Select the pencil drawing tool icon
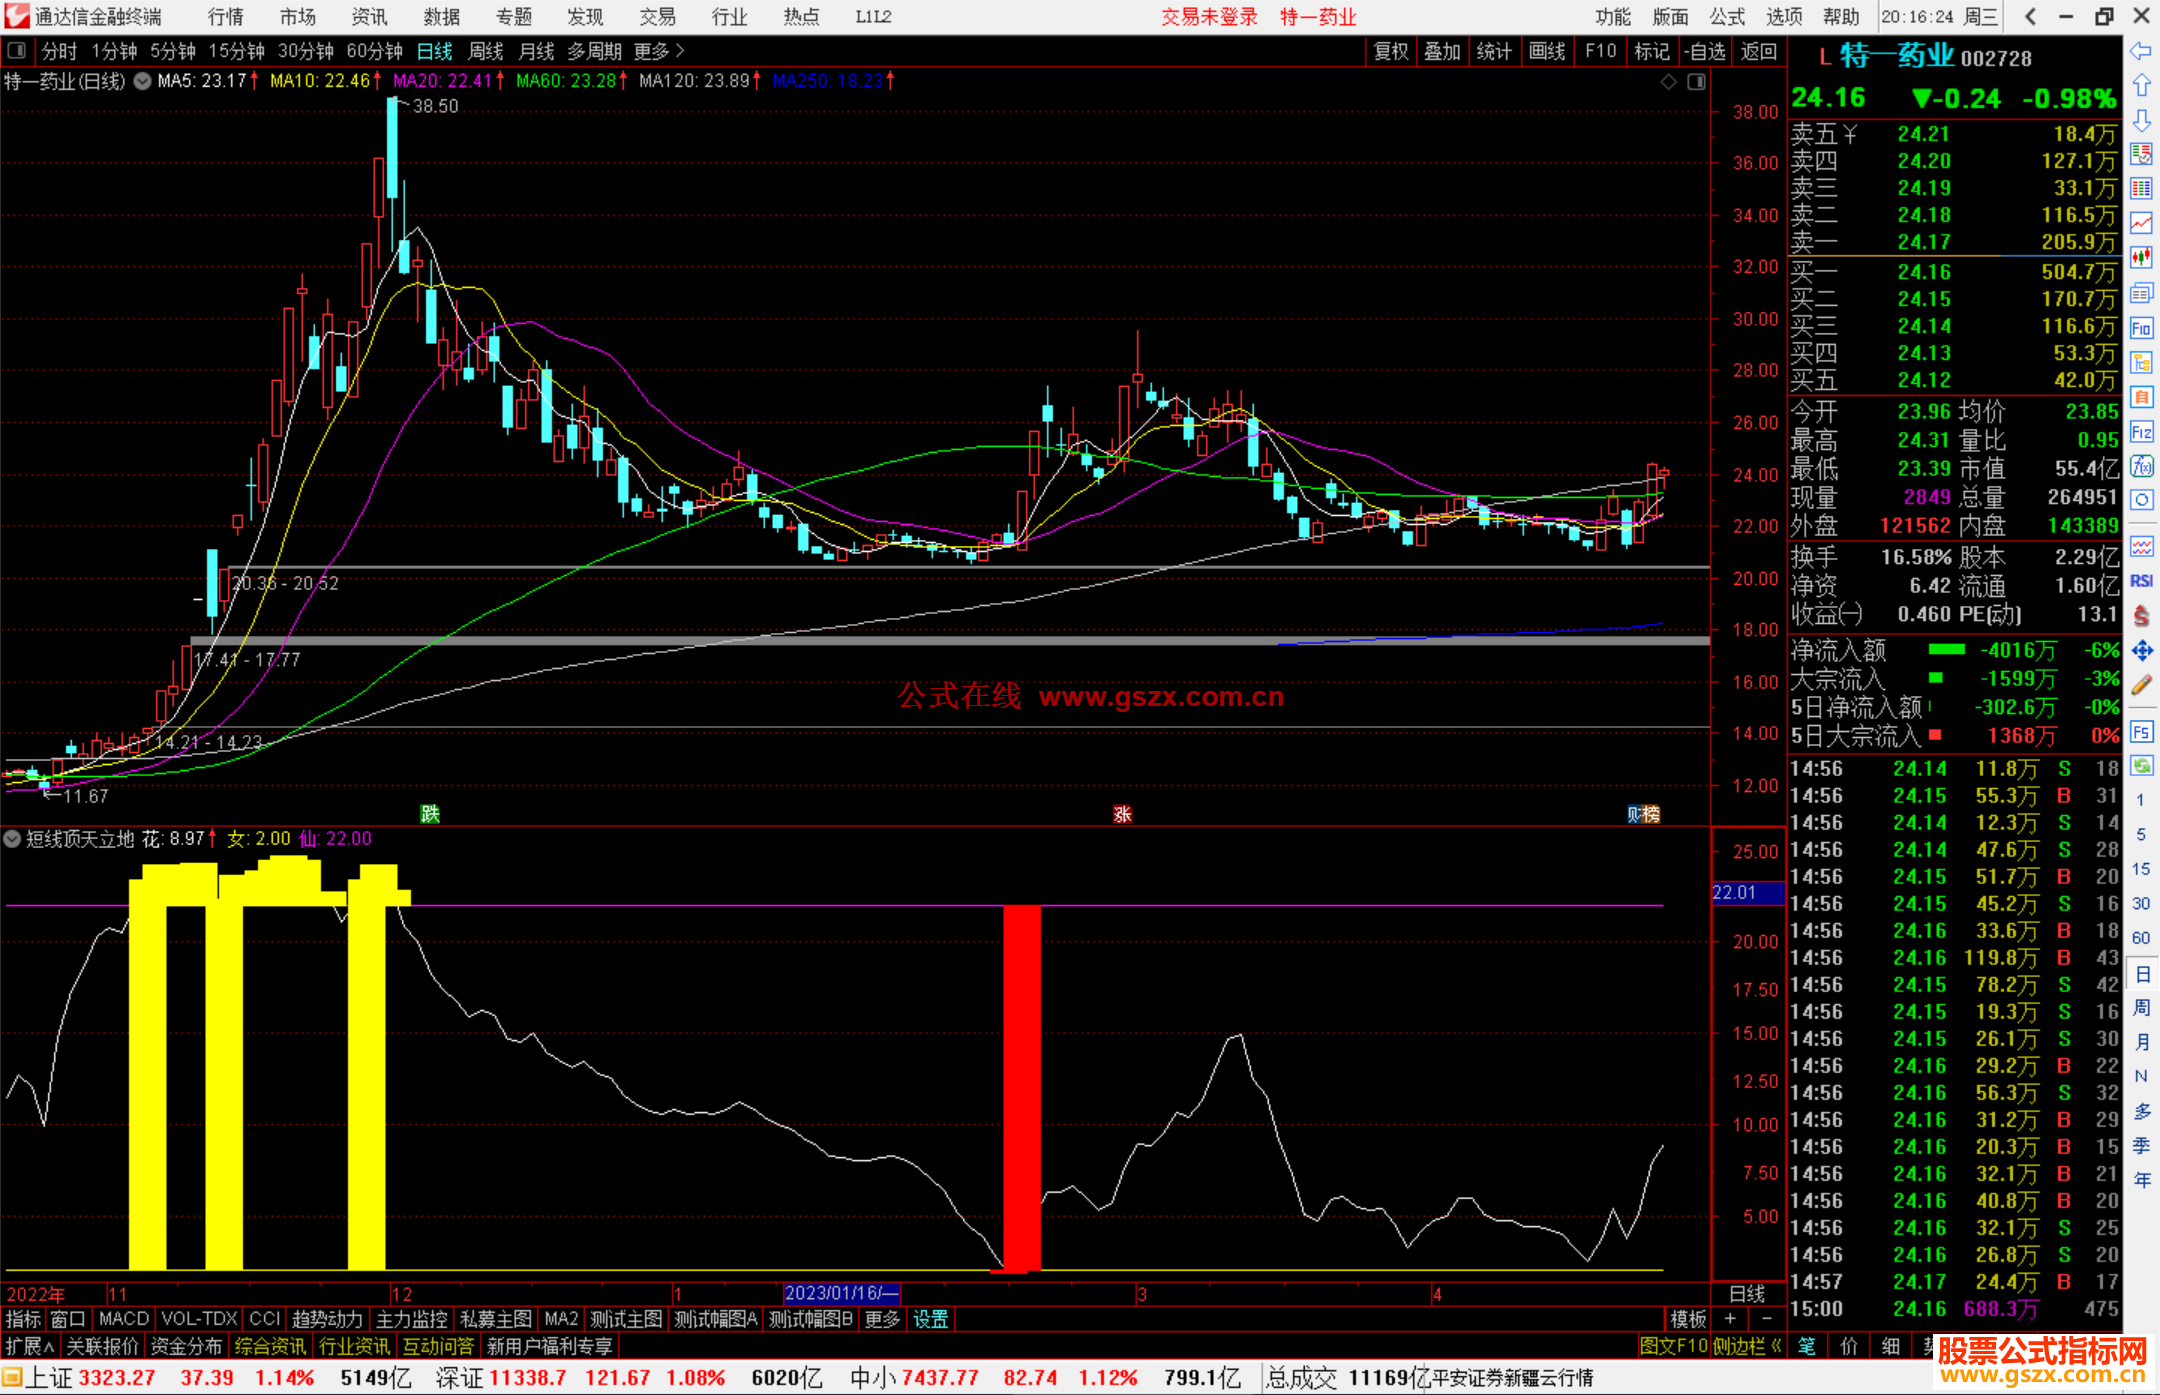The height and width of the screenshot is (1395, 2160). coord(2141,686)
